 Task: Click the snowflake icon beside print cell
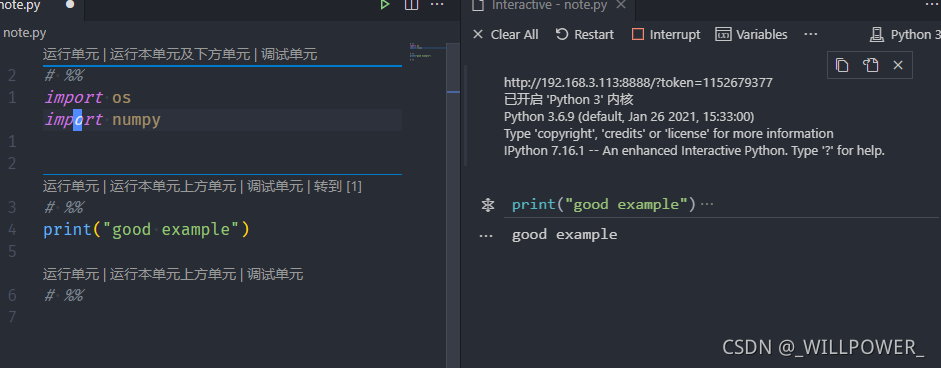click(x=488, y=205)
